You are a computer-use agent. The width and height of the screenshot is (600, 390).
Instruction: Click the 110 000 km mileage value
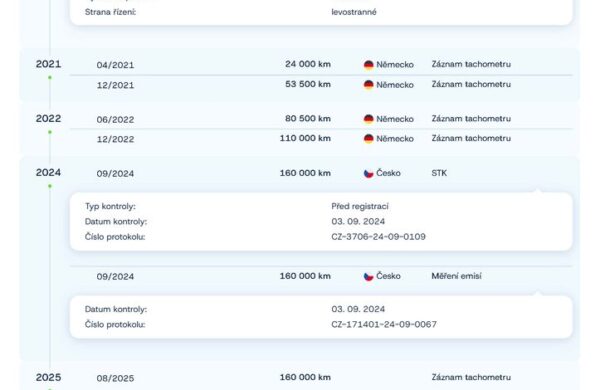pos(305,138)
